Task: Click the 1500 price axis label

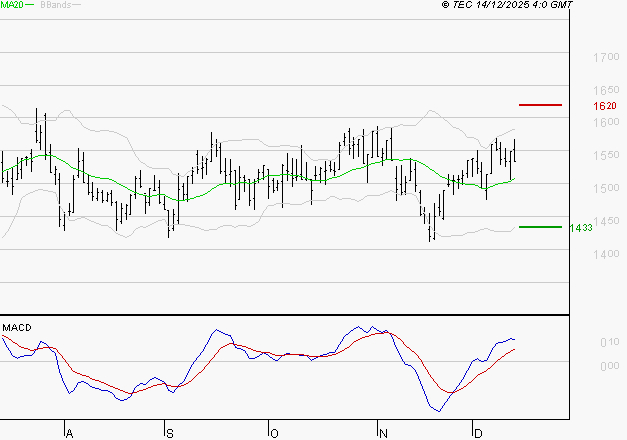Action: (x=606, y=188)
